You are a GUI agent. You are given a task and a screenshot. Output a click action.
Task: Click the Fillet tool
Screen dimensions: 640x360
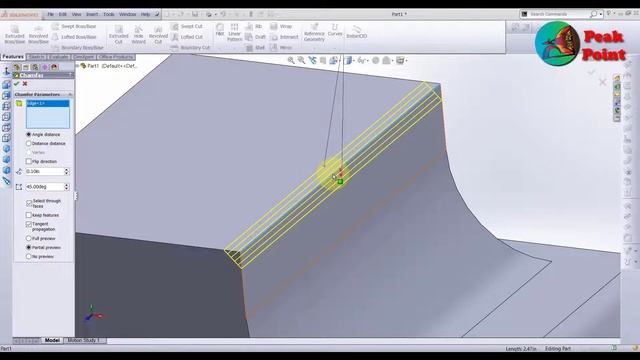coord(220,30)
